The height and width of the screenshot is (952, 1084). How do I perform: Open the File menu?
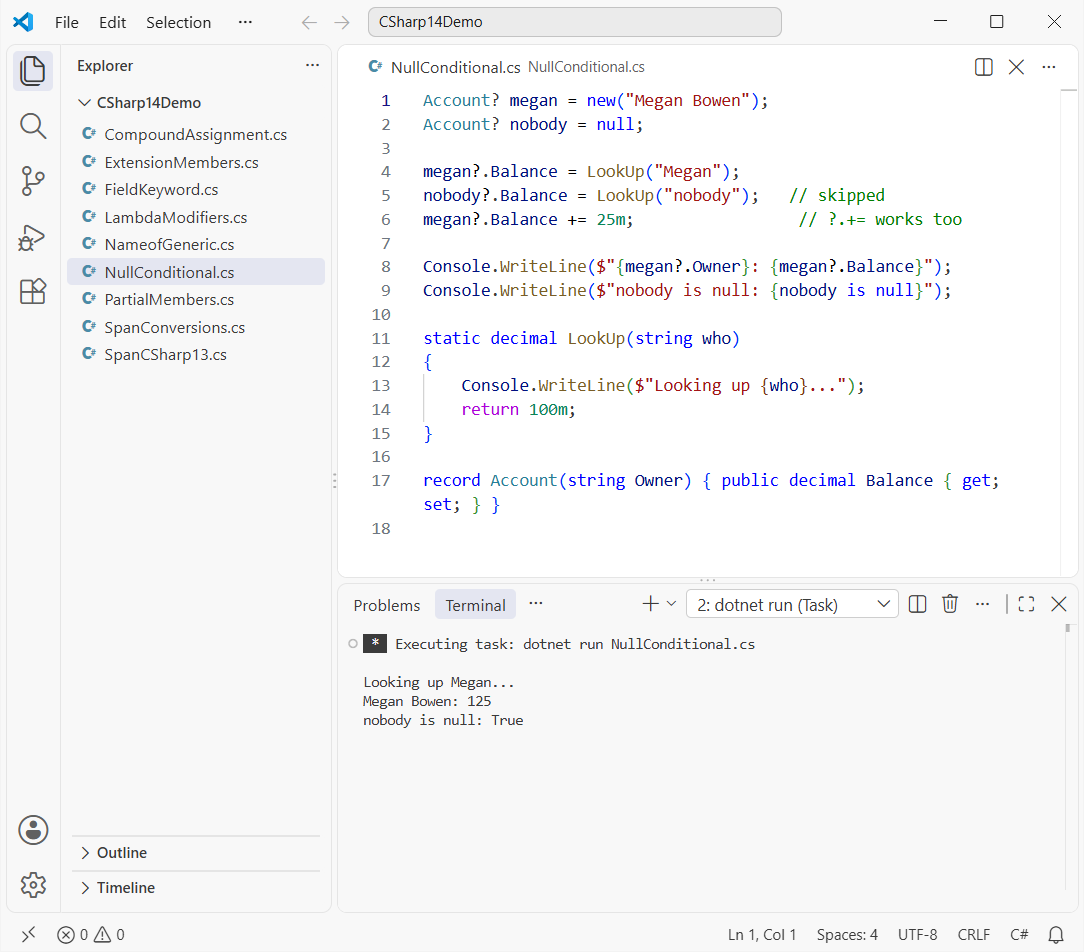point(66,23)
